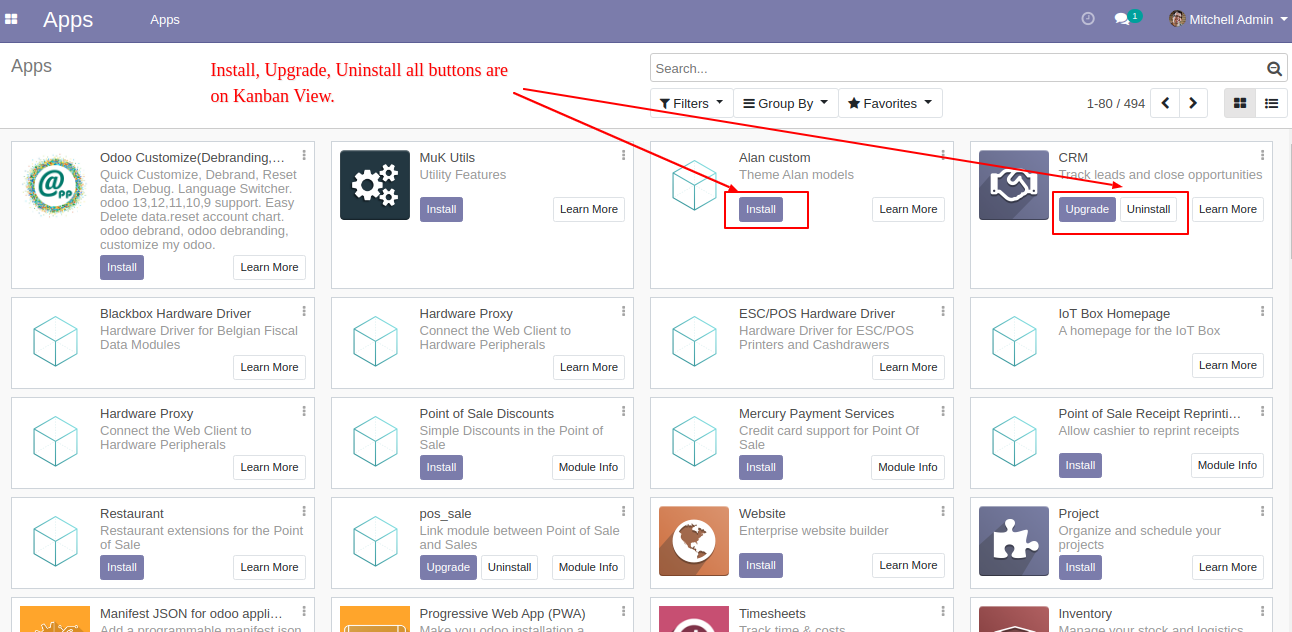
Task: Click the Timesheets app title
Action: click(x=772, y=614)
